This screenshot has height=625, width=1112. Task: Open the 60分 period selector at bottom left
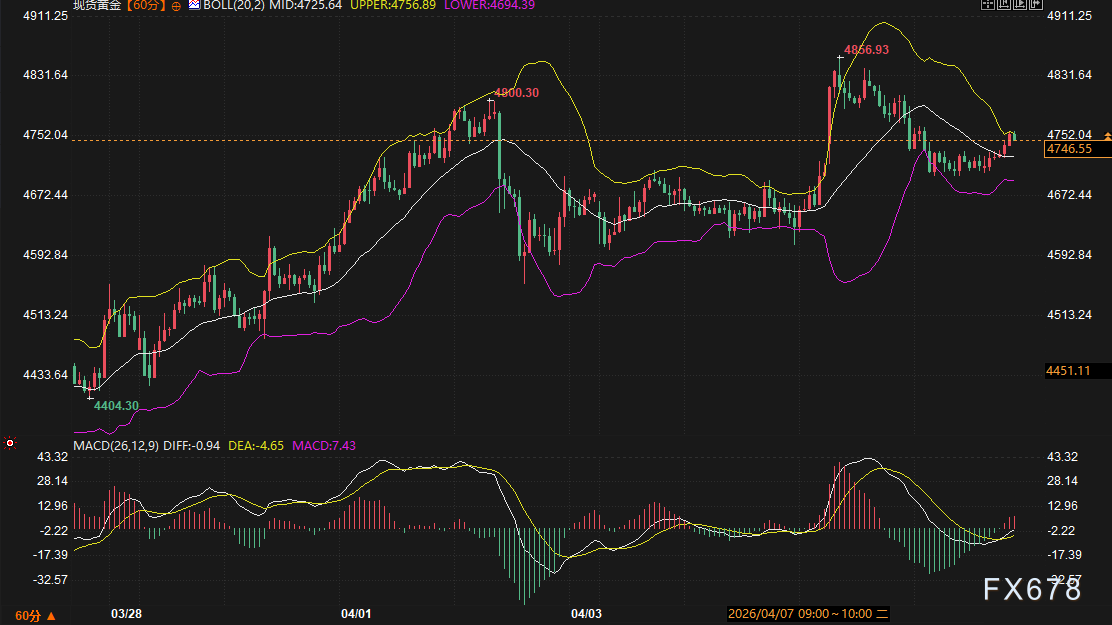[35, 614]
